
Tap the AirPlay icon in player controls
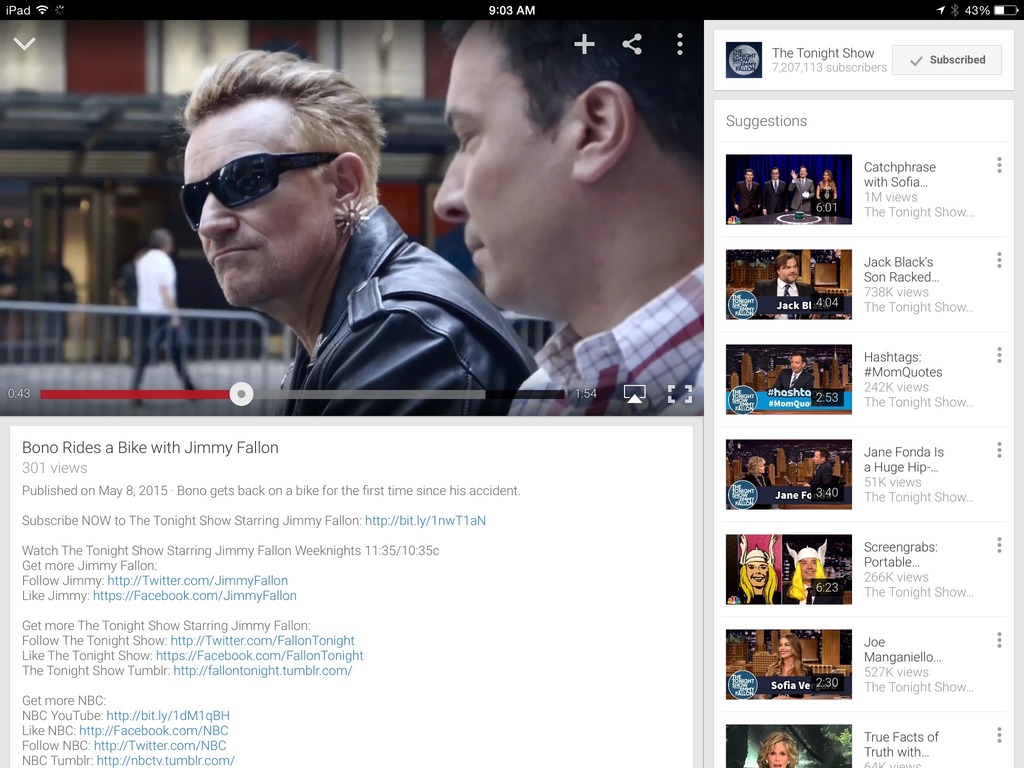(634, 394)
